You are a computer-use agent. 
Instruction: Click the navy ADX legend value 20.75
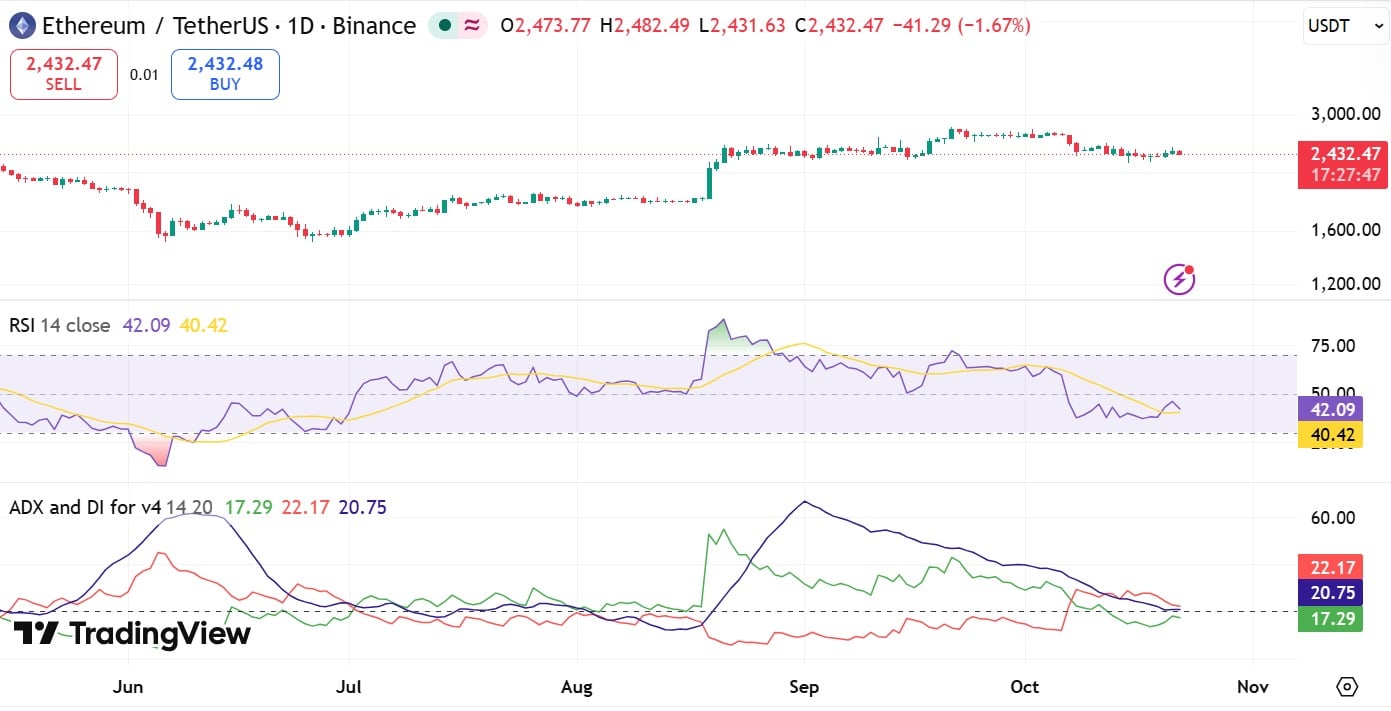tap(363, 508)
